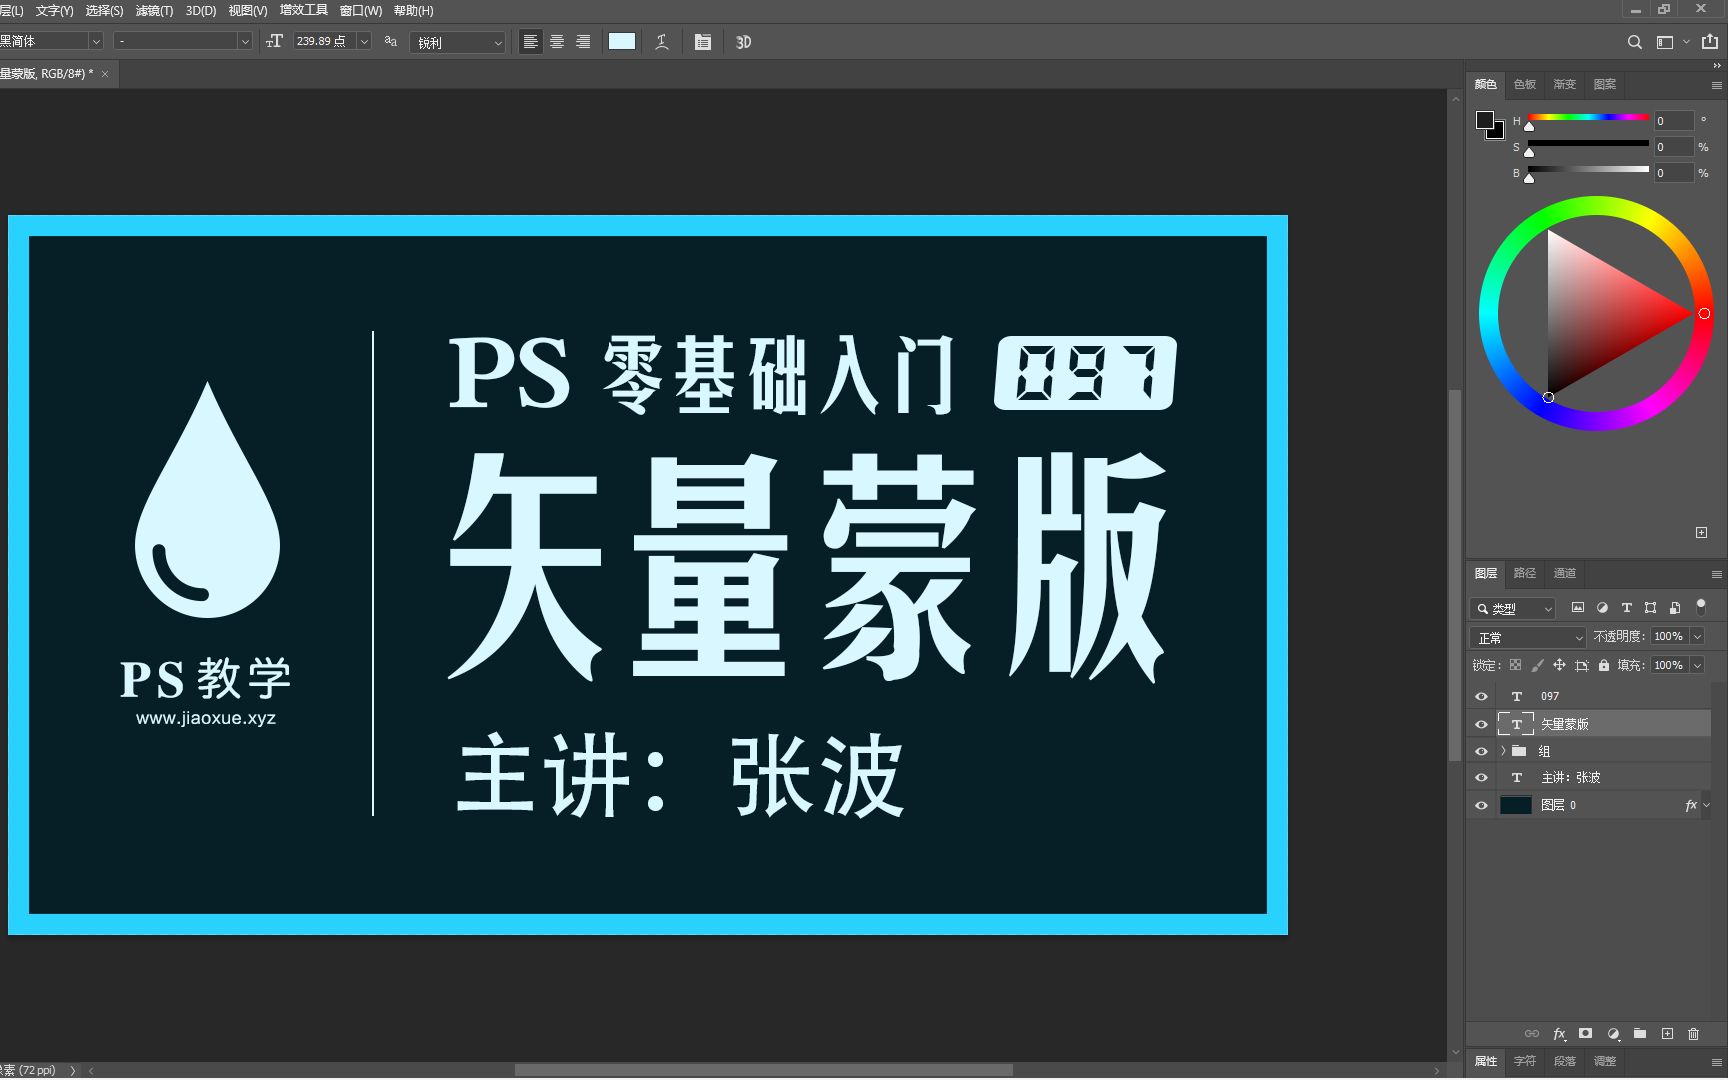Screen dimensions: 1728x1080
Task: Click the Add layer style fx icon
Action: pyautogui.click(x=1559, y=1034)
